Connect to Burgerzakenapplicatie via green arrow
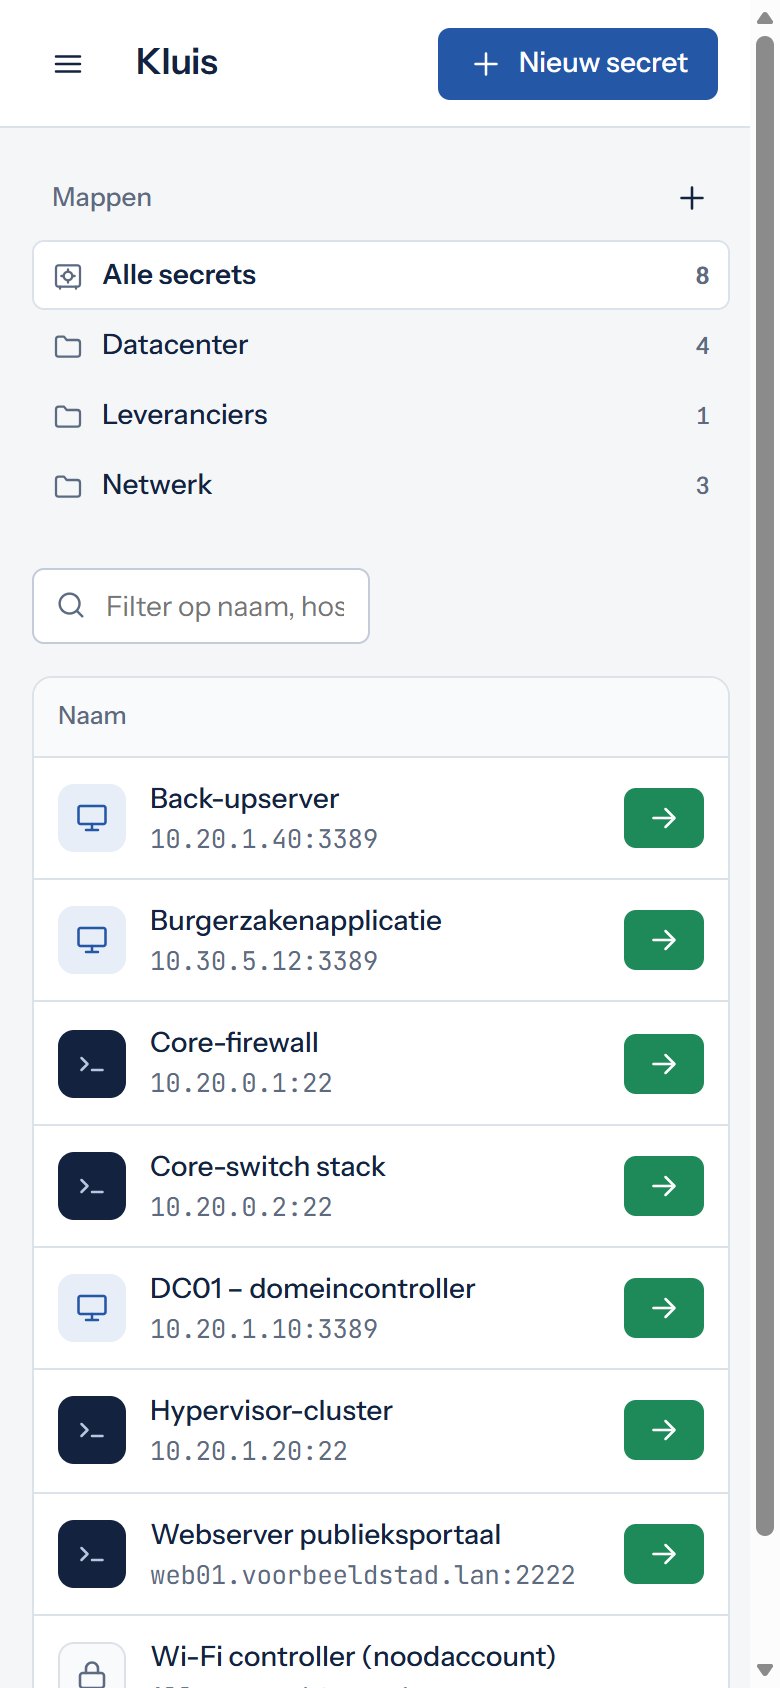This screenshot has height=1688, width=780. [664, 940]
